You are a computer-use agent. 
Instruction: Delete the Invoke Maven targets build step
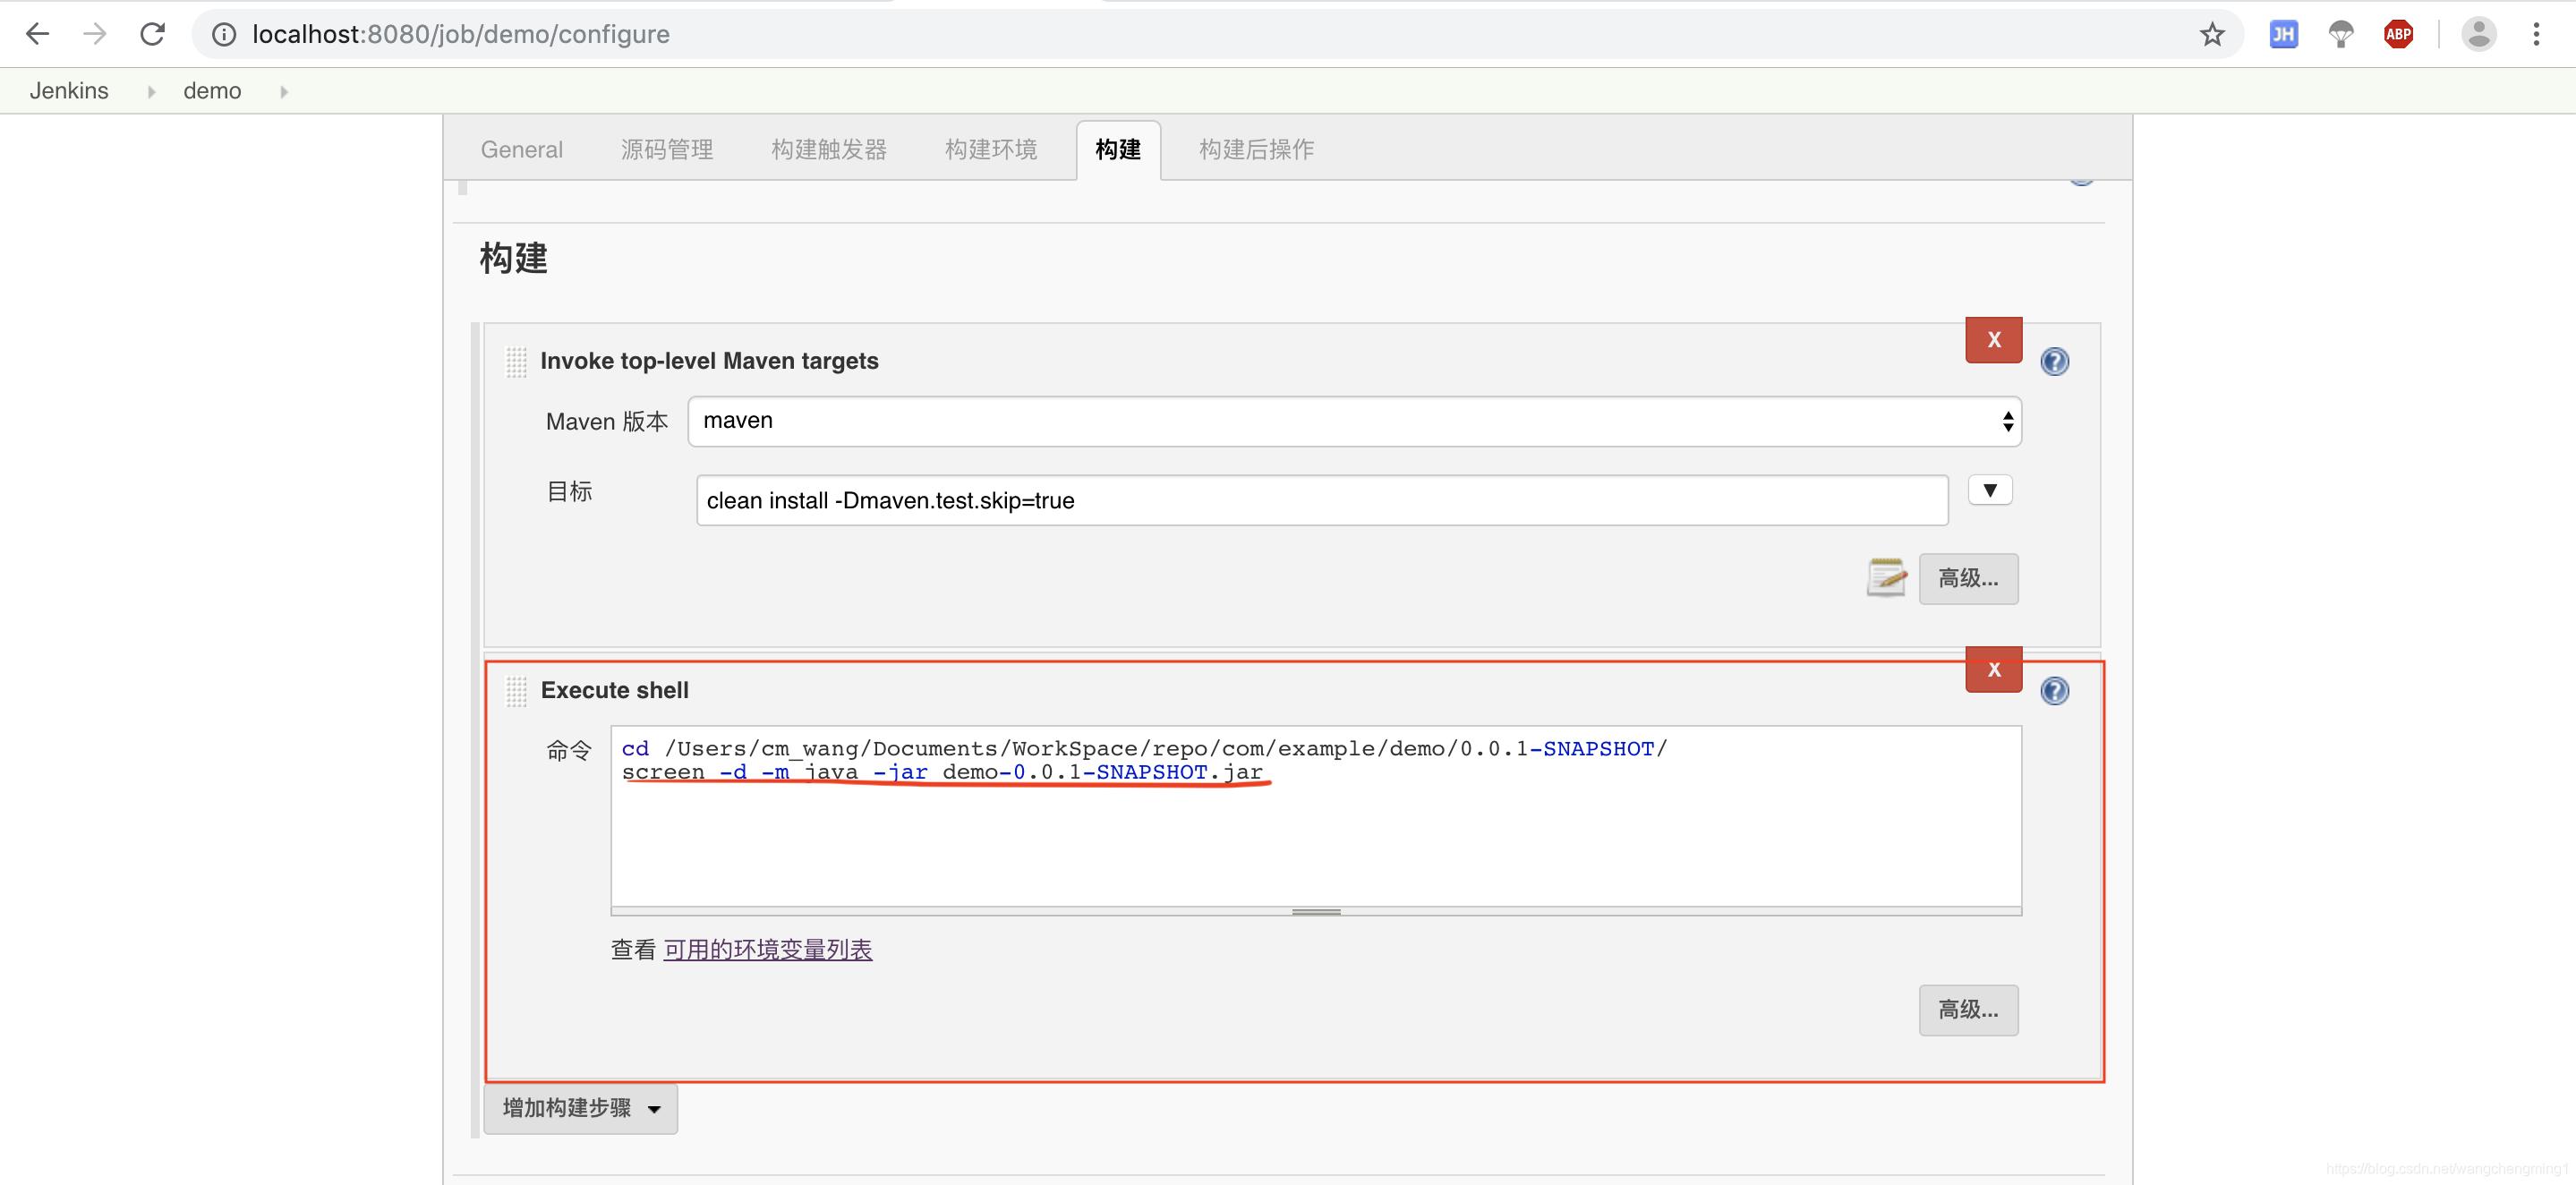pyautogui.click(x=1993, y=340)
